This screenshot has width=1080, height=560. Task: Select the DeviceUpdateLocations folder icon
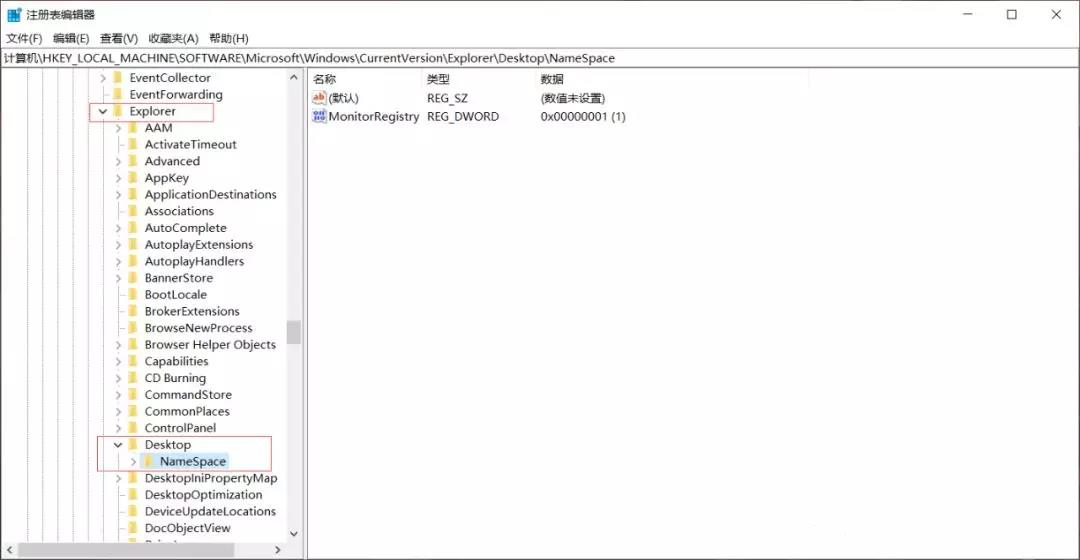(x=133, y=511)
